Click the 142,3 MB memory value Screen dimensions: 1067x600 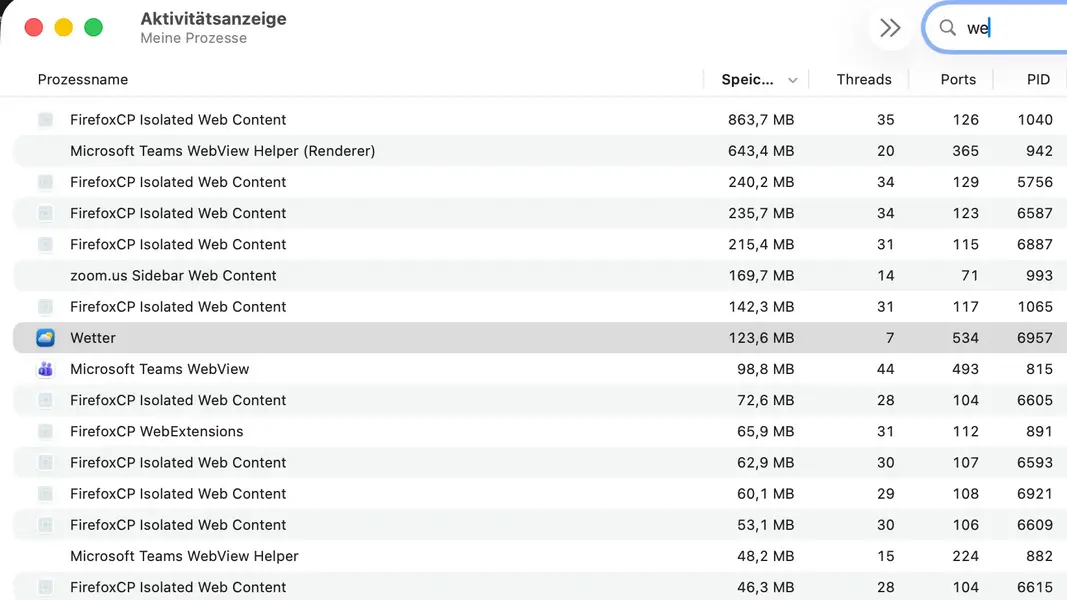click(x=761, y=307)
